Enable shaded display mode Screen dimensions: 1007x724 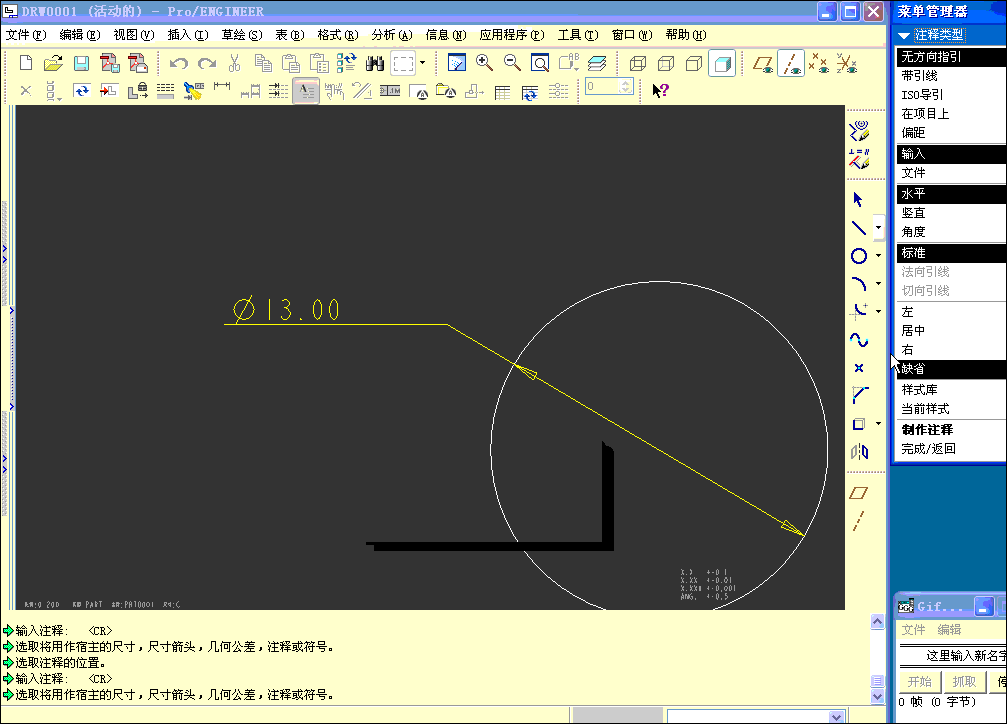click(722, 63)
